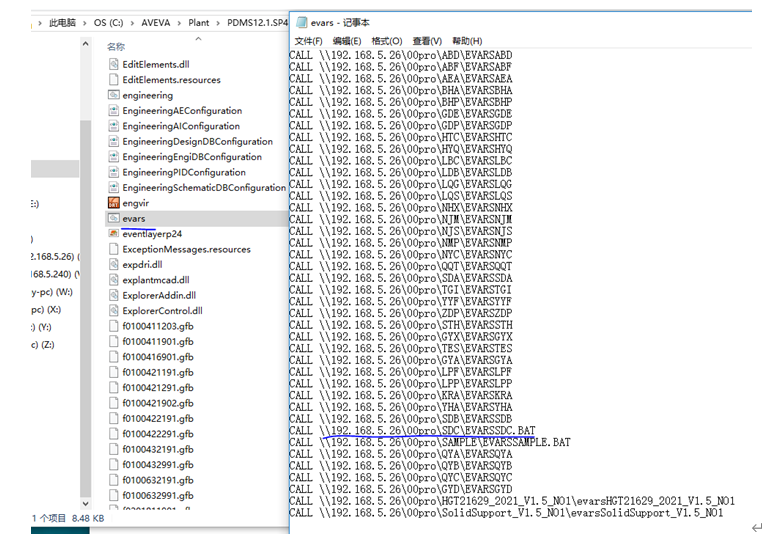Expand the chevron after OS (C:) in path
Screen dimensions: 762x535
[132, 23]
